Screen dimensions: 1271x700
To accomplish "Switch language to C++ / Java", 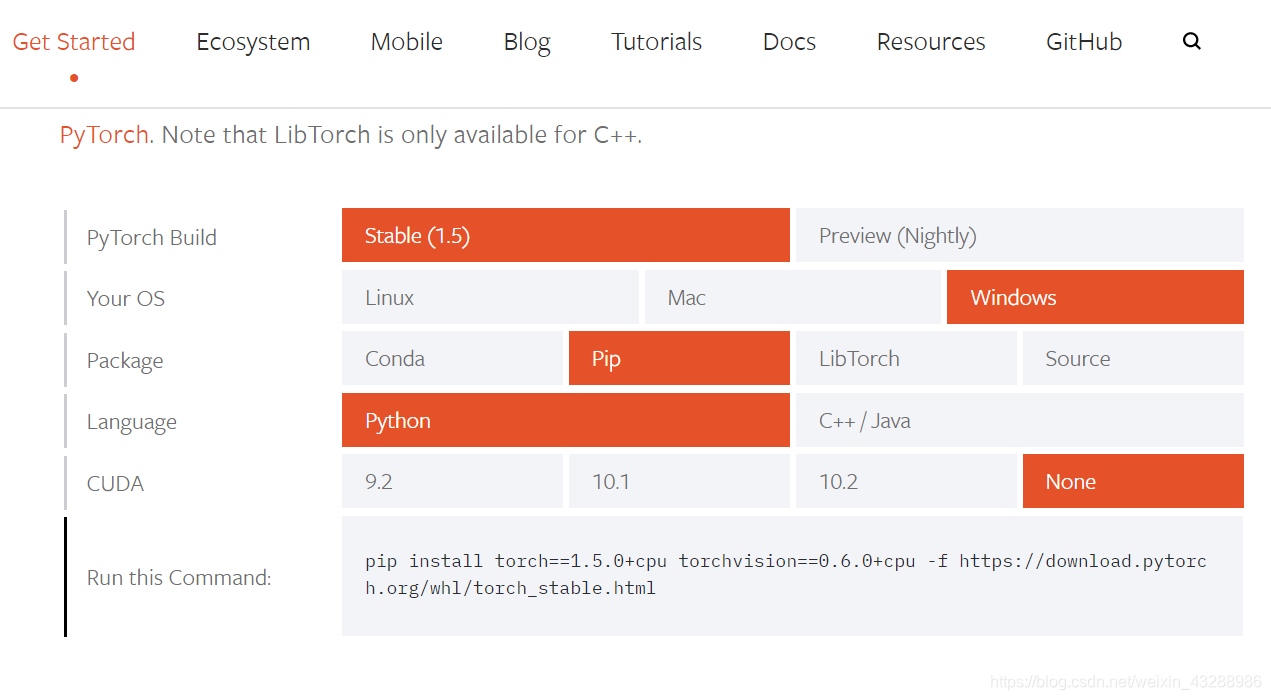I will (x=1019, y=420).
